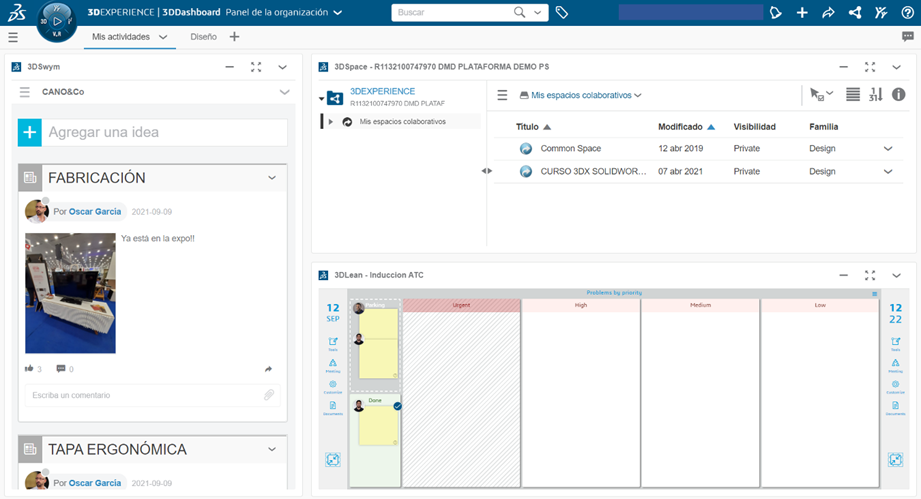Sort by the Modificado column header

[x=680, y=127]
